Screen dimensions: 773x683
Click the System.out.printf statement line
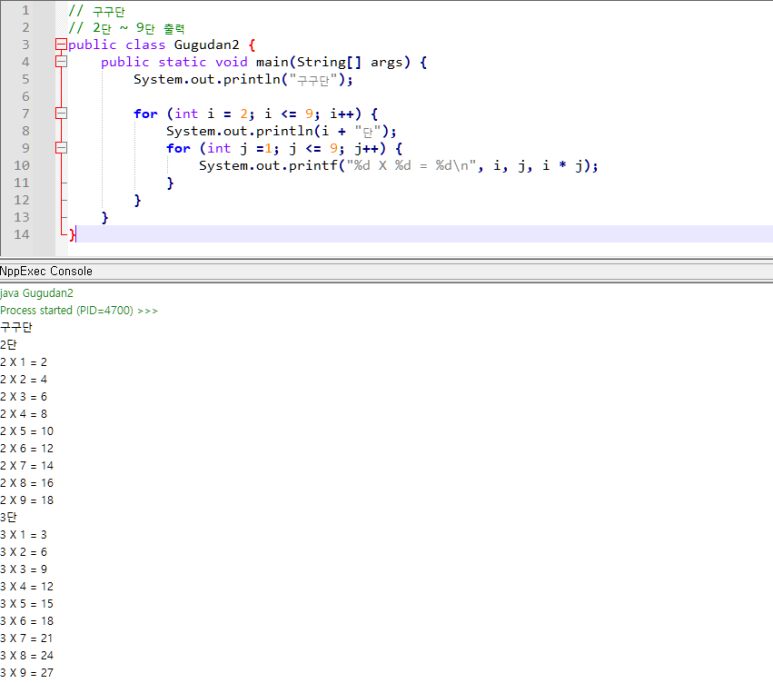point(398,166)
